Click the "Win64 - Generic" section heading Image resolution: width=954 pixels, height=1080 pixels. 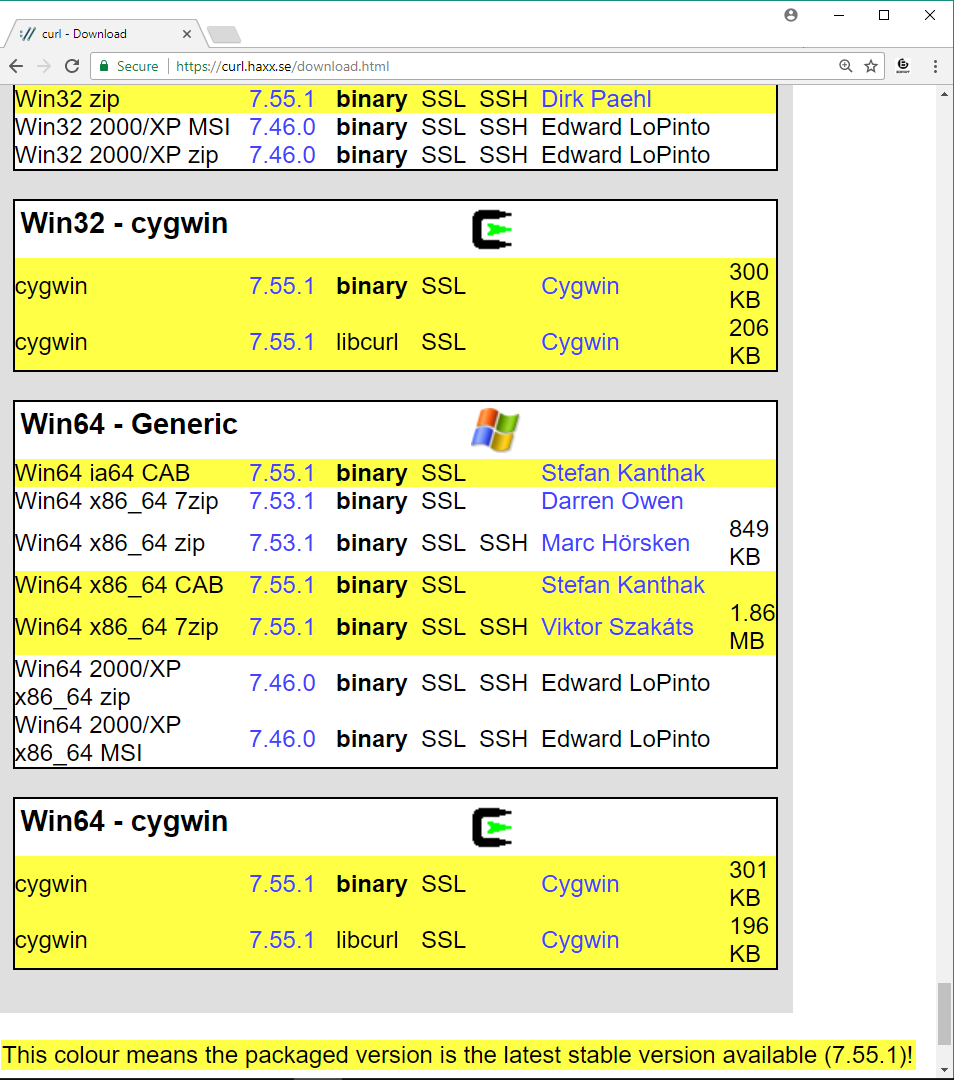tap(129, 424)
